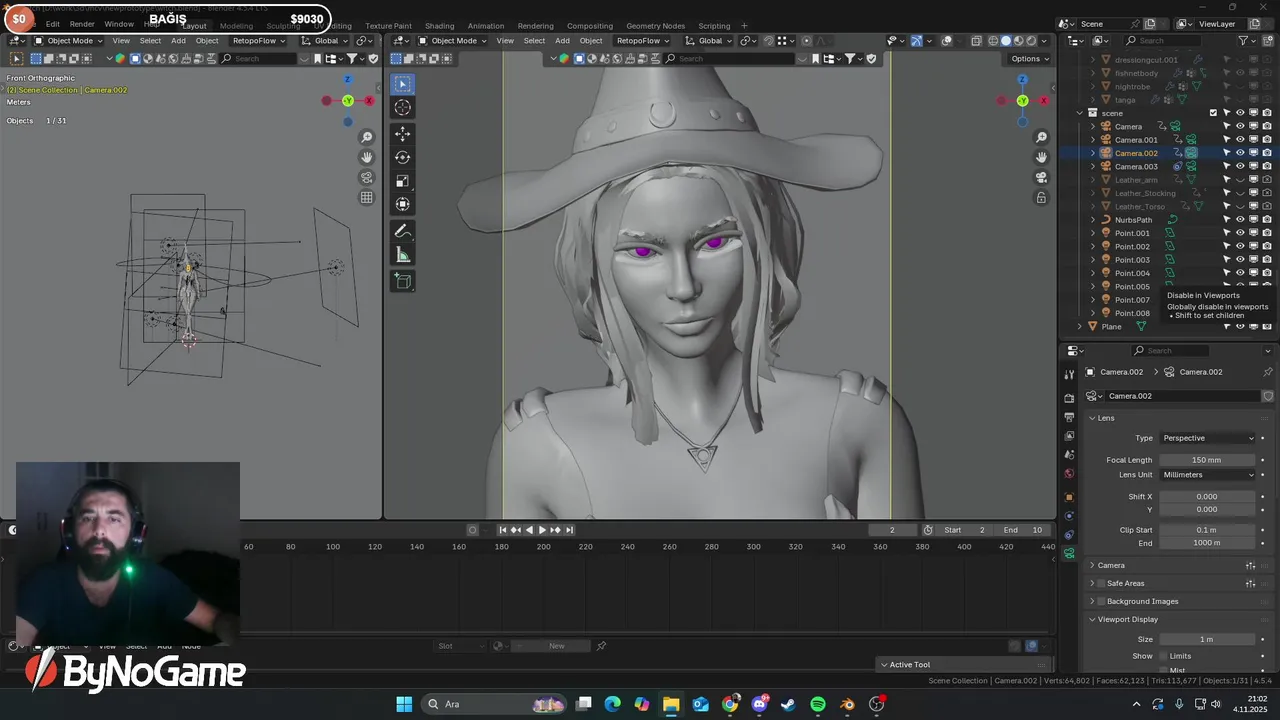The width and height of the screenshot is (1280, 720).
Task: Expand the Plane item in outliner
Action: tap(1080, 327)
